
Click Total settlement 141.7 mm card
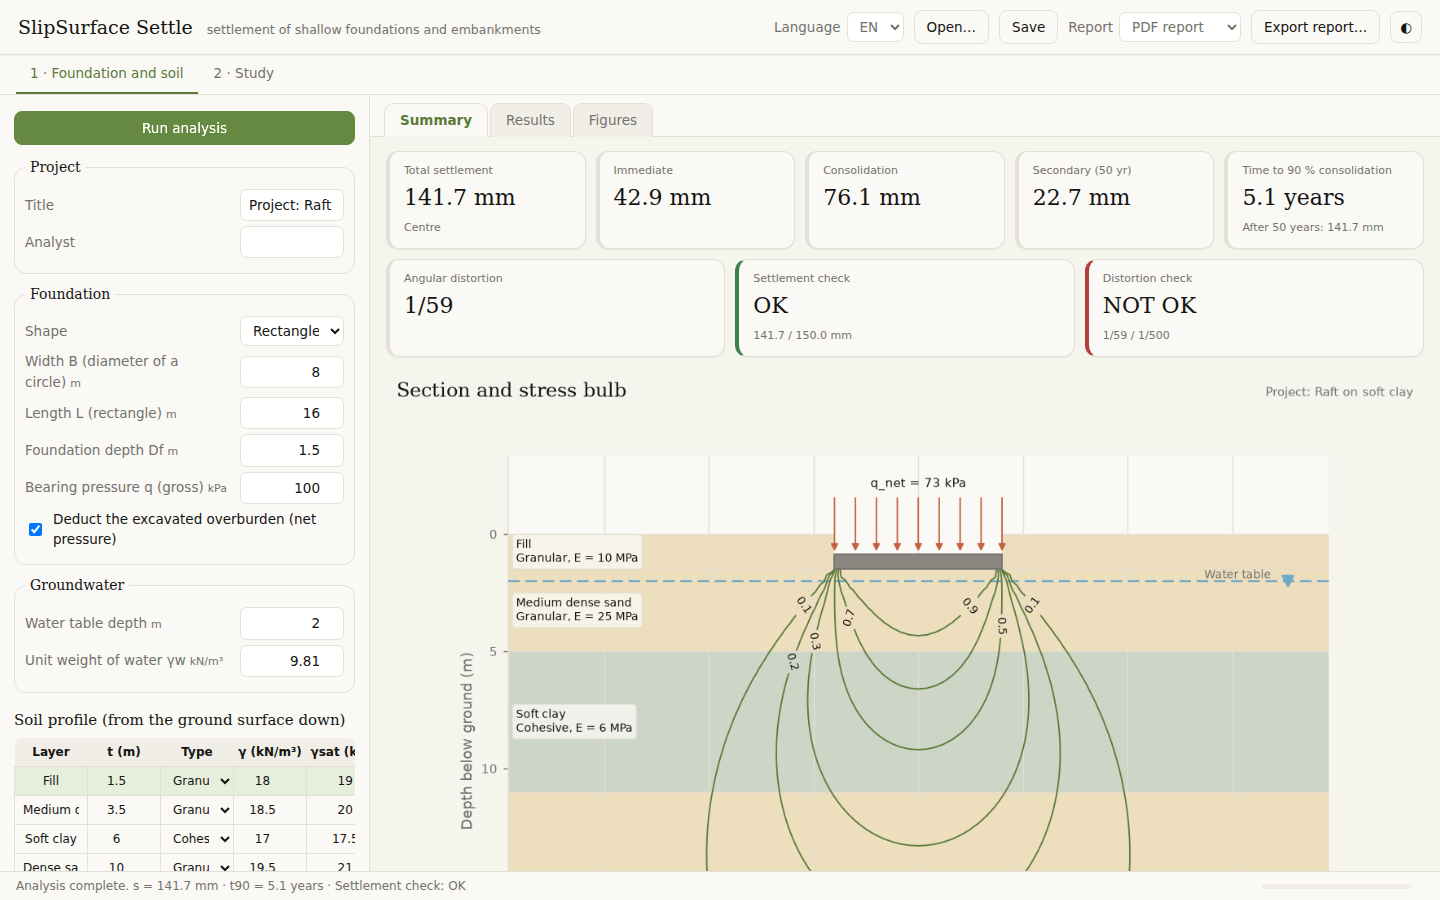click(486, 200)
